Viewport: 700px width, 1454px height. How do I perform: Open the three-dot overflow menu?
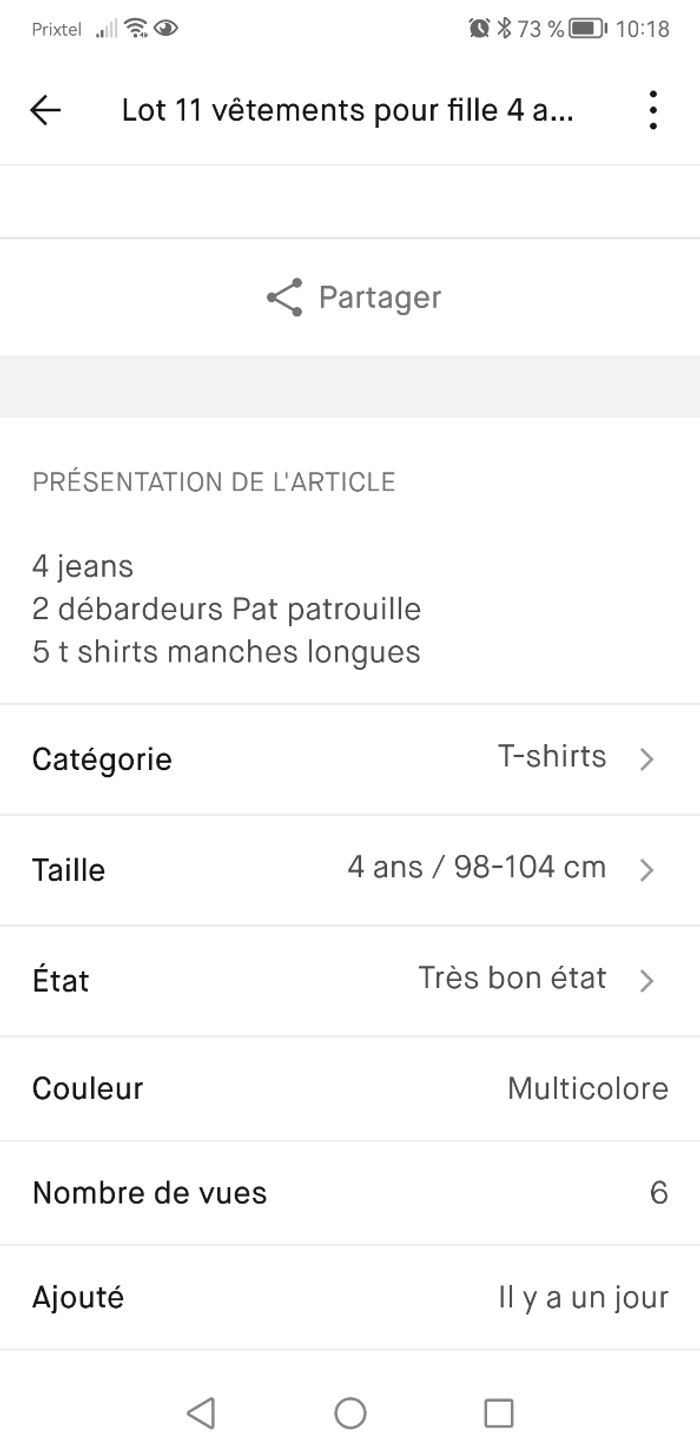[x=652, y=110]
